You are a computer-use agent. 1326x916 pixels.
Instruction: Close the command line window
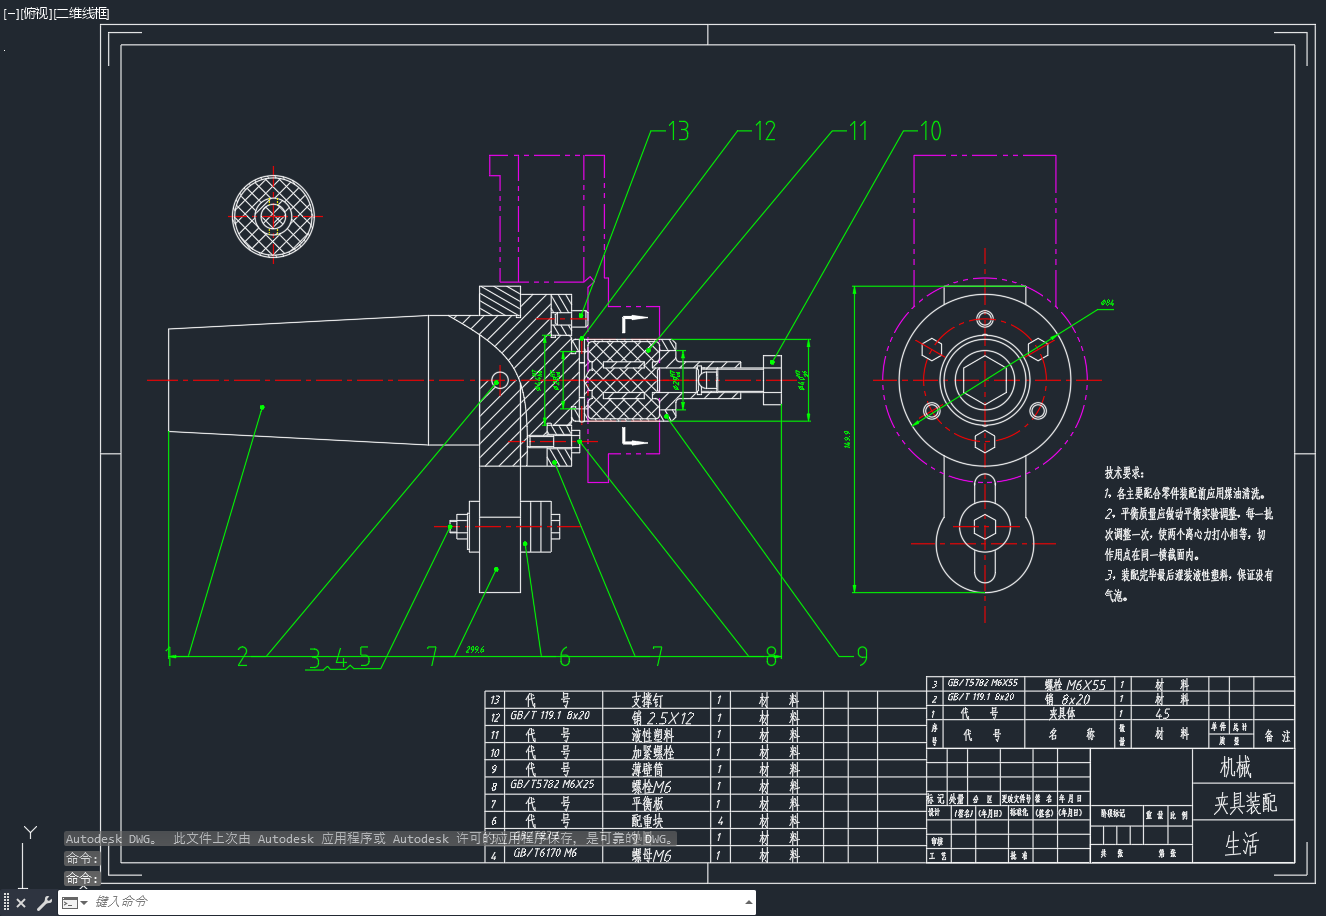(21, 903)
